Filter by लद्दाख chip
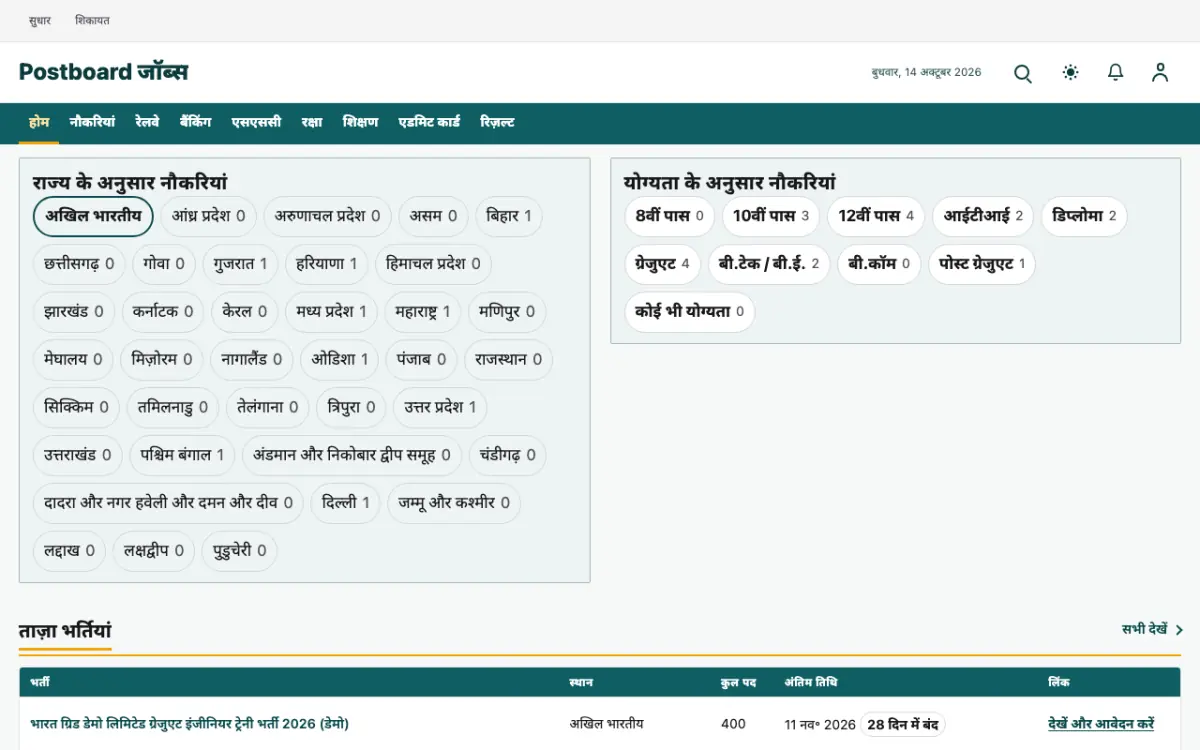1200x750 pixels. coord(69,551)
